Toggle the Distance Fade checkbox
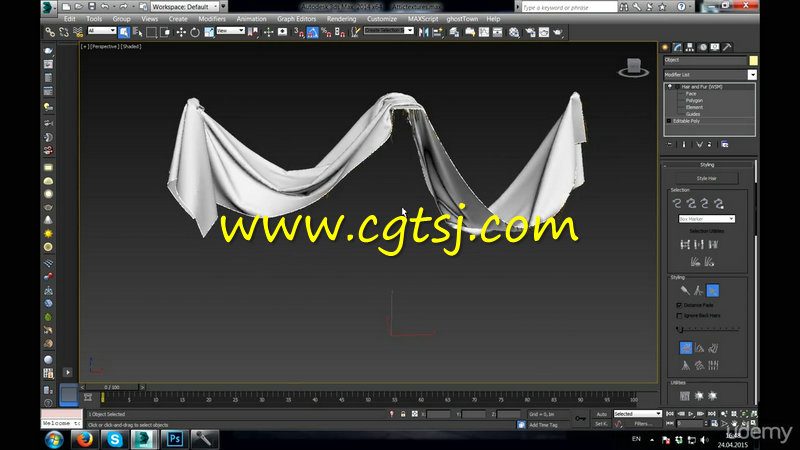This screenshot has width=800, height=450. point(679,305)
